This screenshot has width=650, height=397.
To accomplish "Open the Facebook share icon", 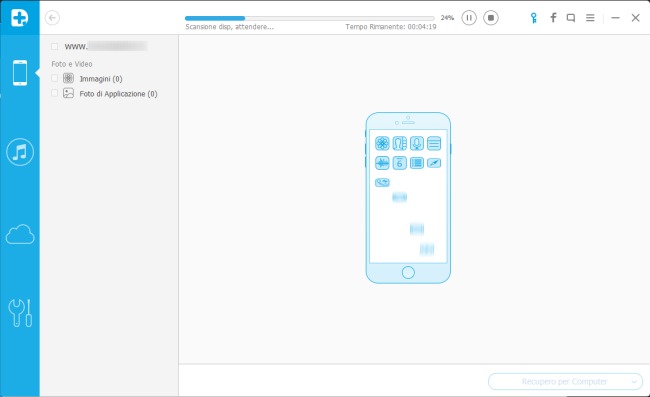I will tap(553, 17).
